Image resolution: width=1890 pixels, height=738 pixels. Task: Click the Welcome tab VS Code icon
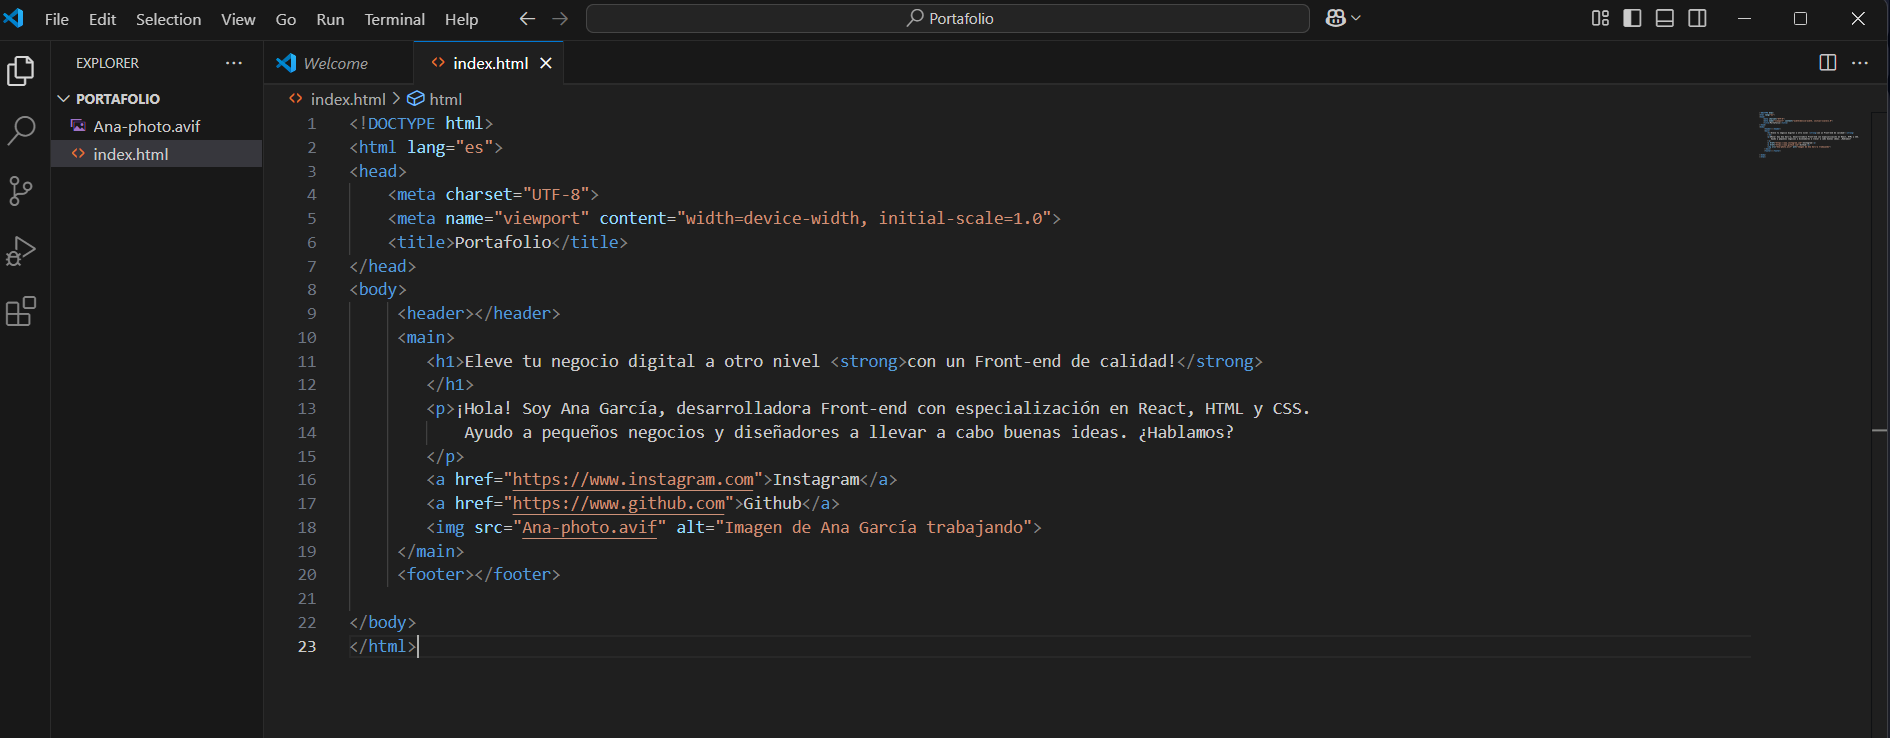286,63
